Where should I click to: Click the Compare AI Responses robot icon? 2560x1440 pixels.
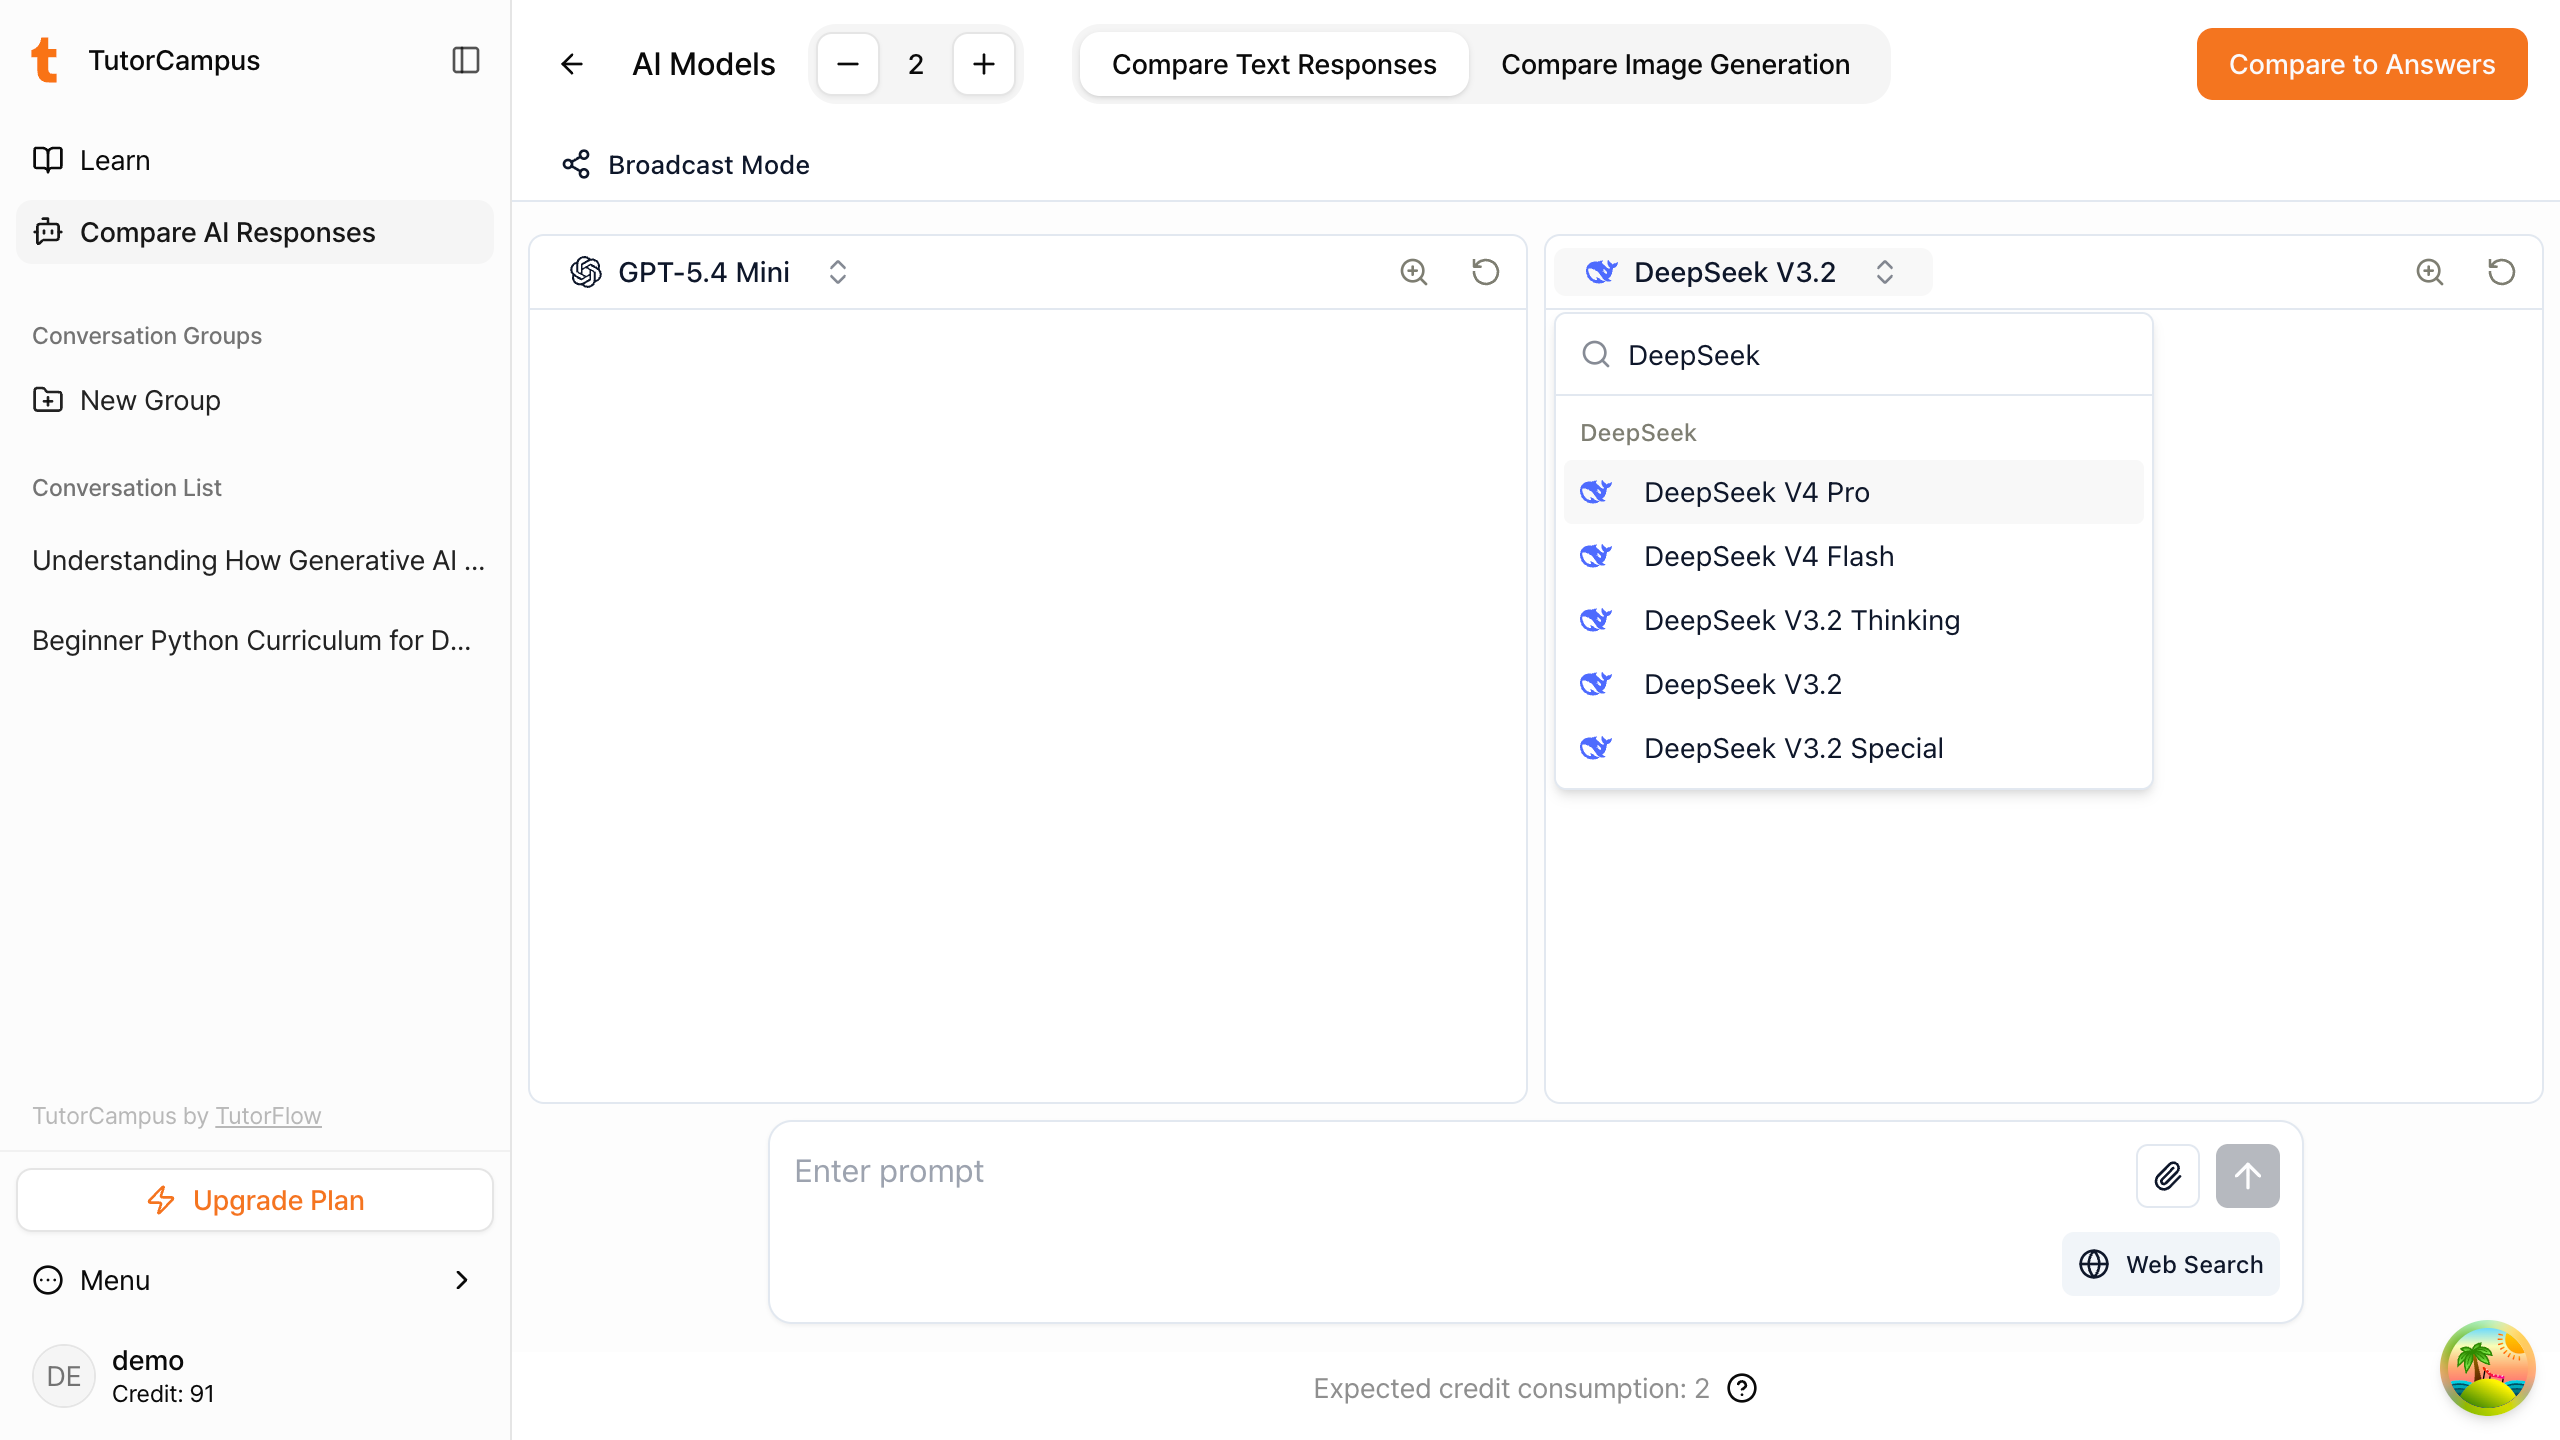pos(48,232)
